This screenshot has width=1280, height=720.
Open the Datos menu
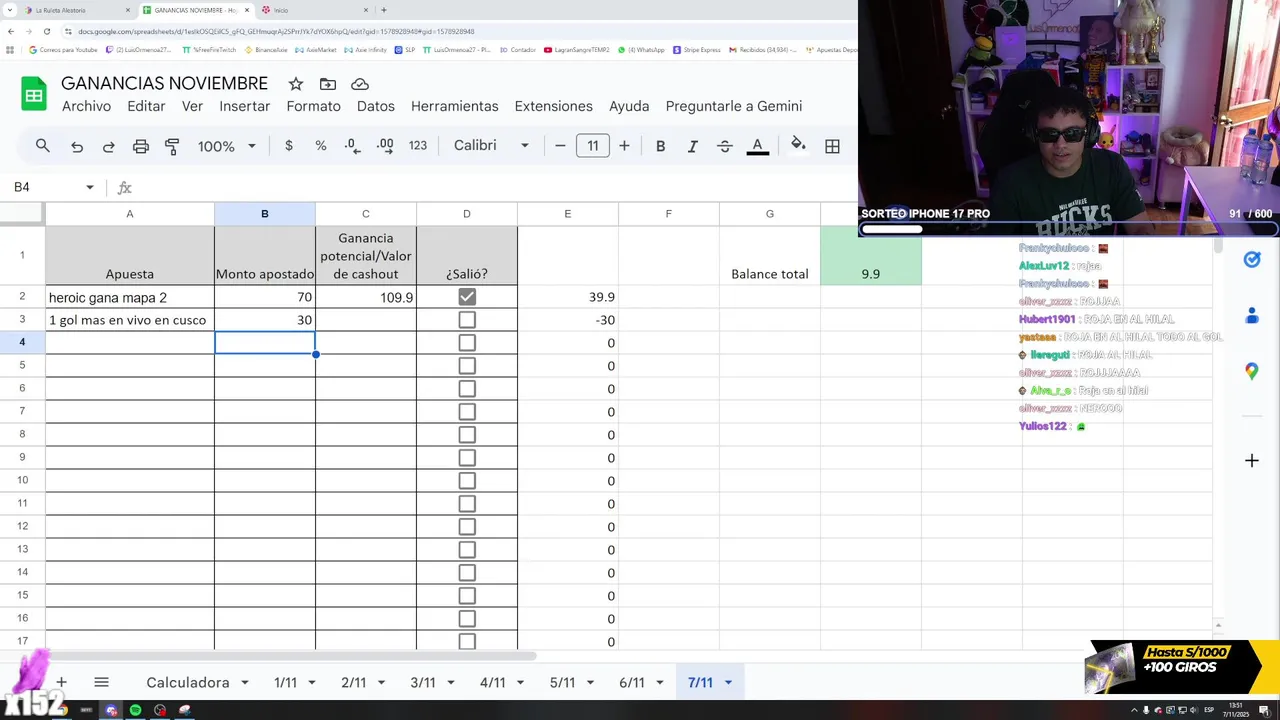coord(376,106)
